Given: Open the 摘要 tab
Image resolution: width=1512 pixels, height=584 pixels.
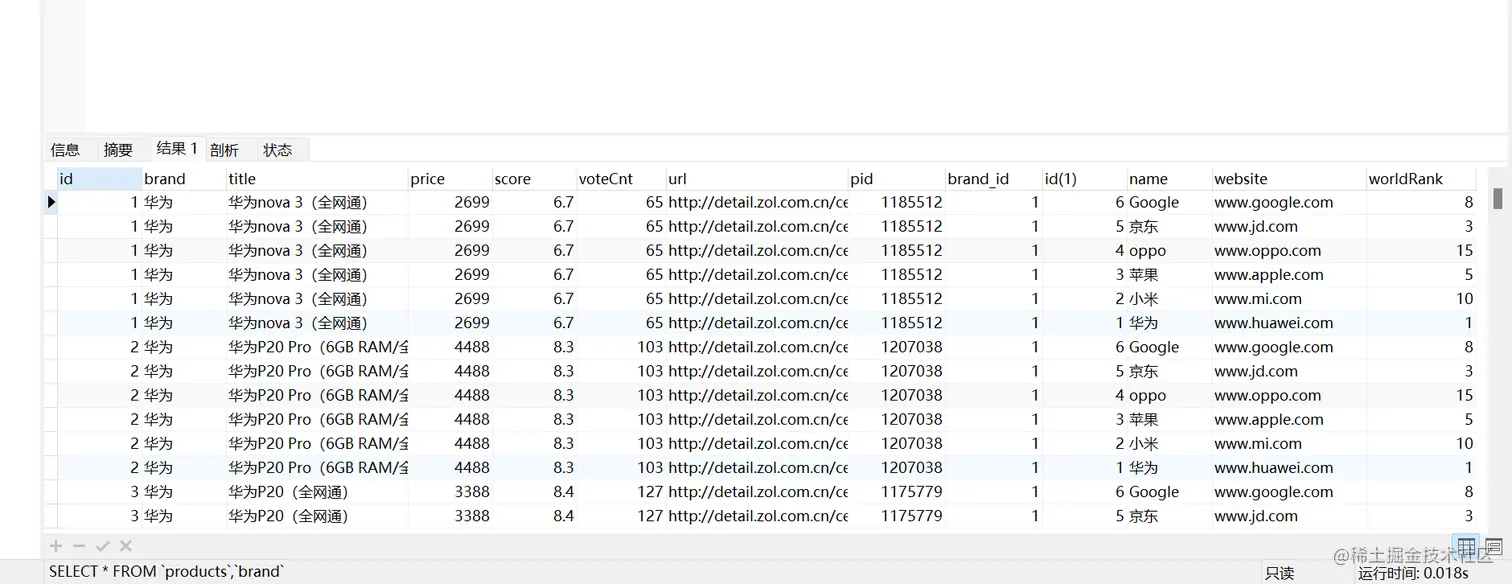Looking at the screenshot, I should pos(118,150).
